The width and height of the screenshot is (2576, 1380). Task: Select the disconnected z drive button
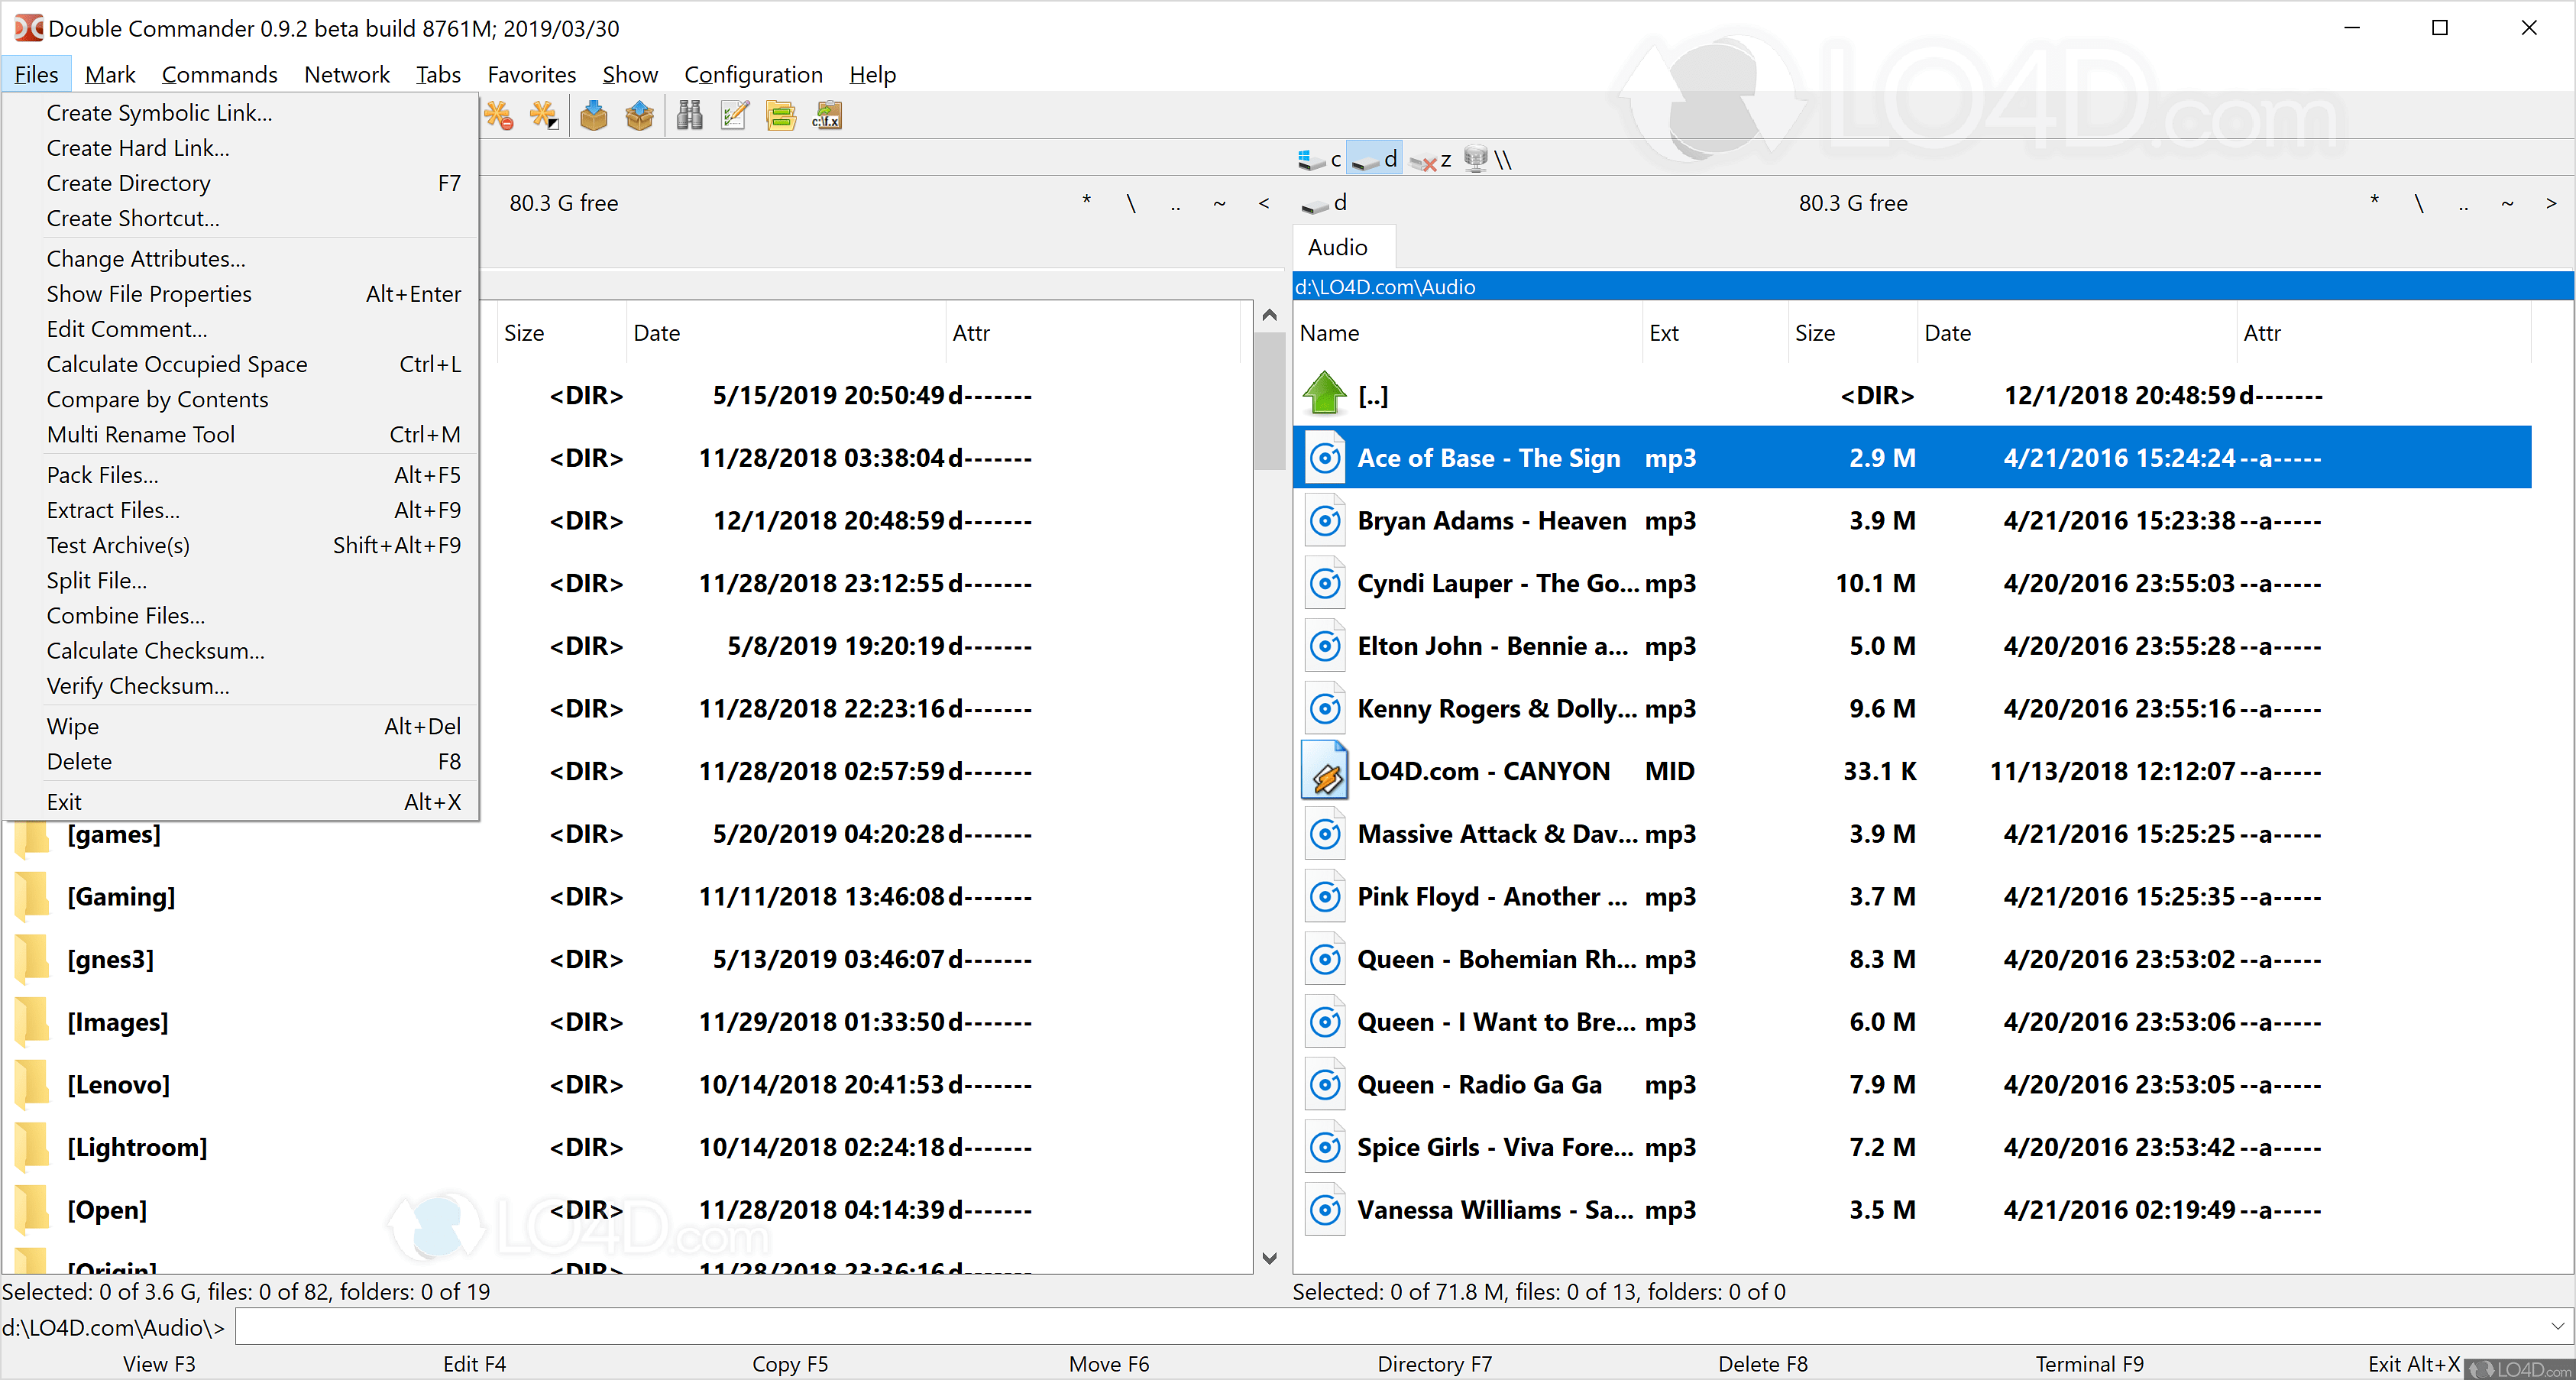[1432, 160]
